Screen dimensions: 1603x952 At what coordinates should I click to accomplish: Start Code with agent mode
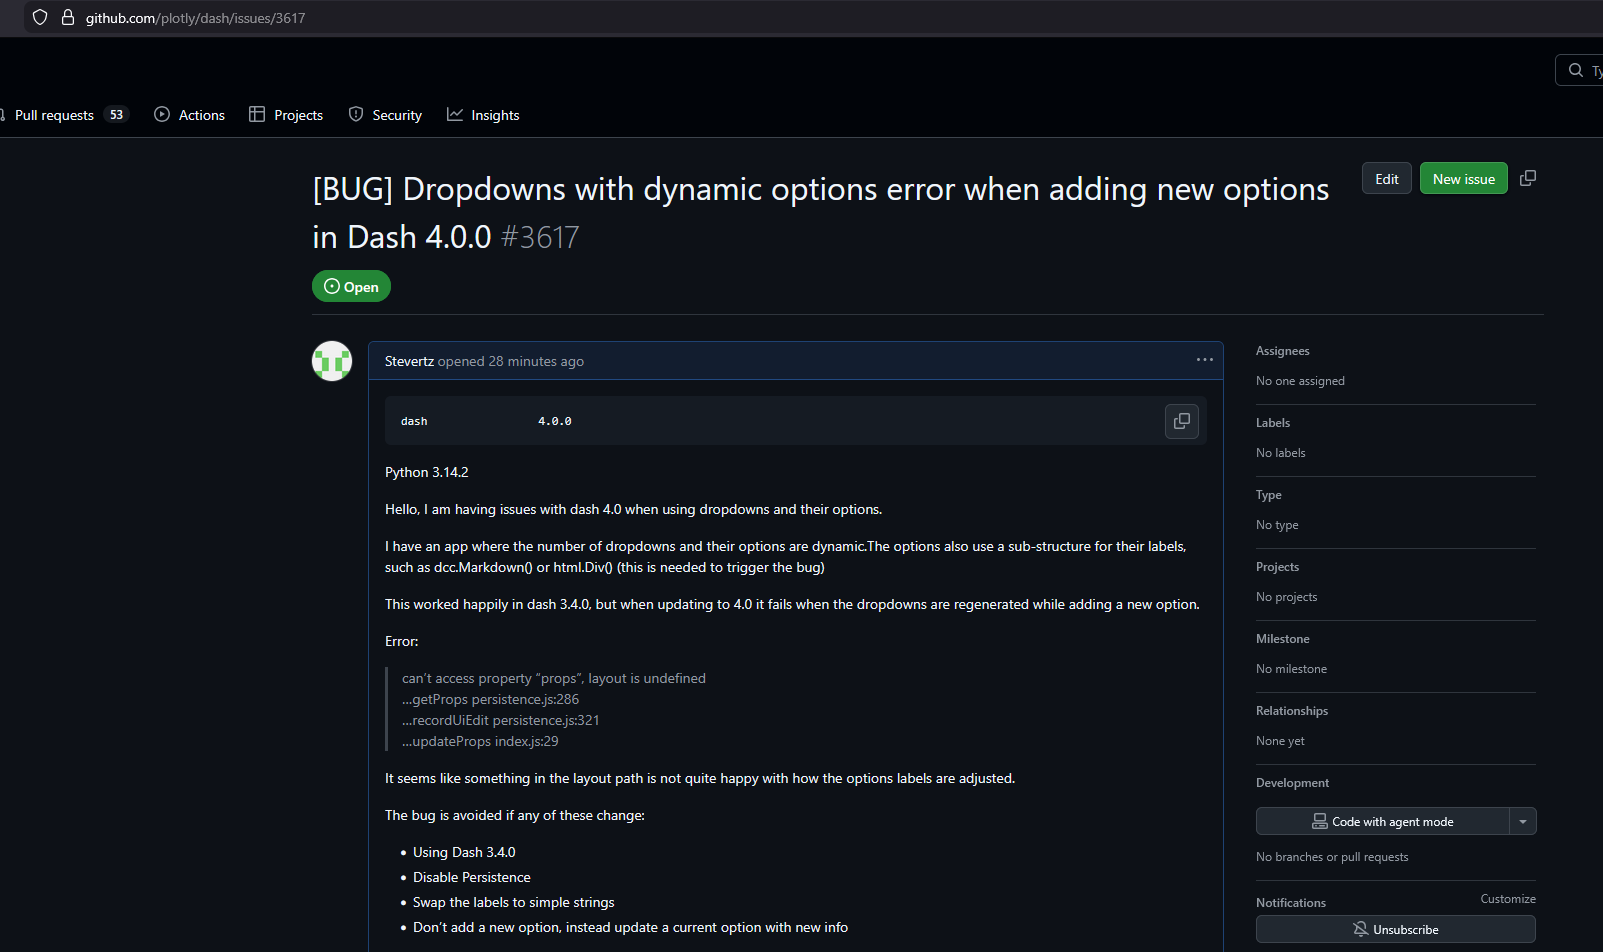coord(1382,821)
